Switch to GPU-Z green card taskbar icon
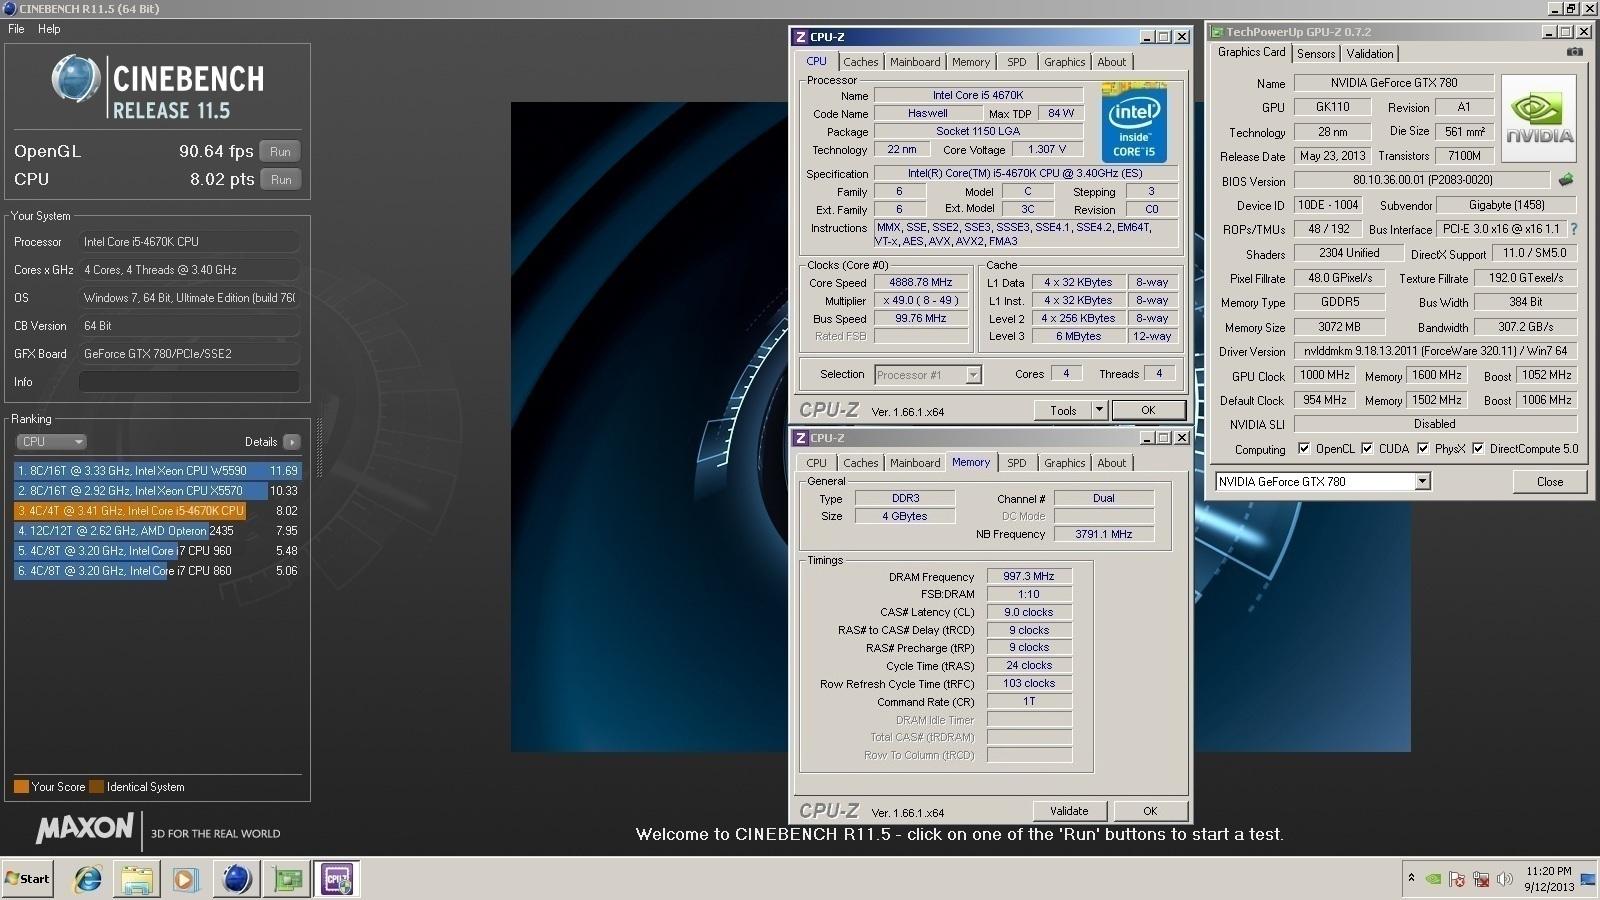This screenshot has height=900, width=1600. pyautogui.click(x=288, y=879)
